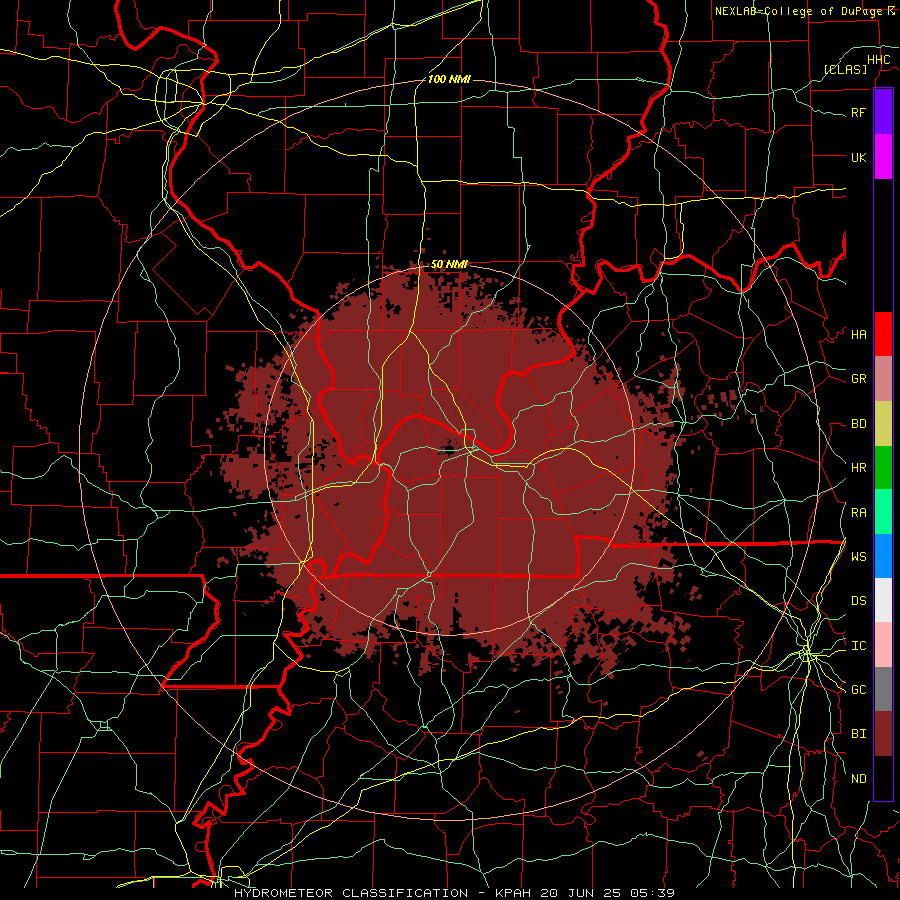The image size is (900, 900).
Task: Click the RF purple legend swatch
Action: [883, 112]
